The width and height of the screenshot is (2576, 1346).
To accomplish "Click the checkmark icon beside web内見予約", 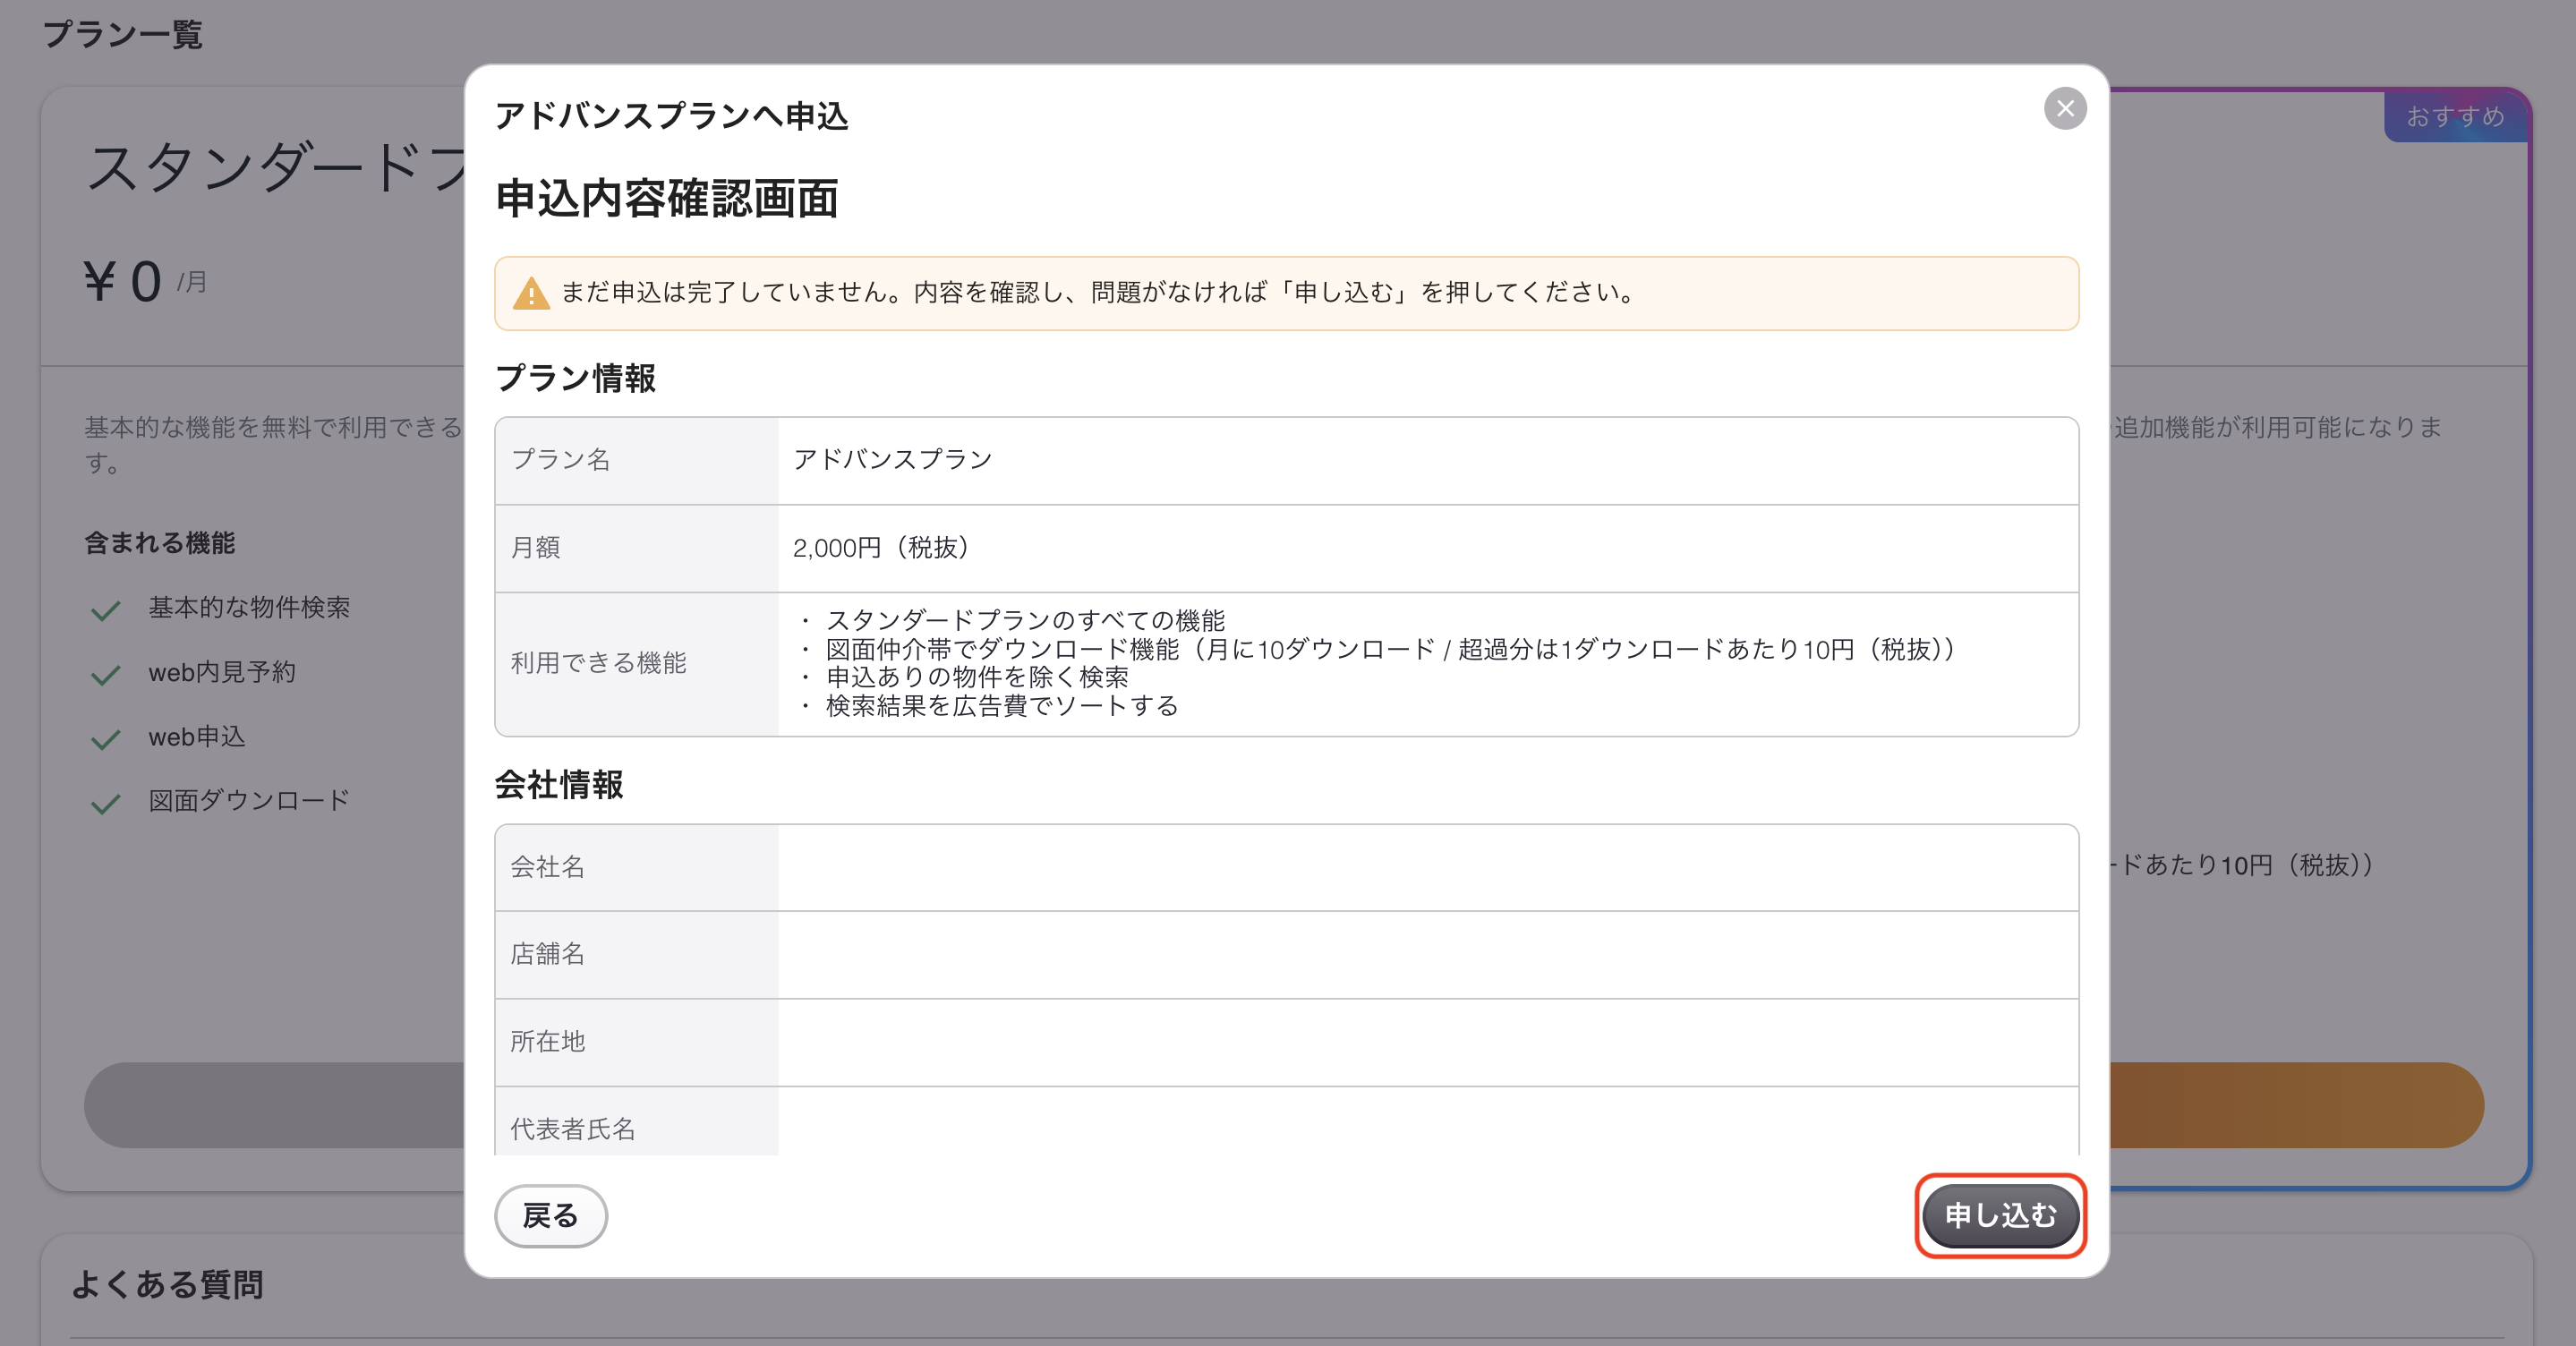I will [106, 674].
